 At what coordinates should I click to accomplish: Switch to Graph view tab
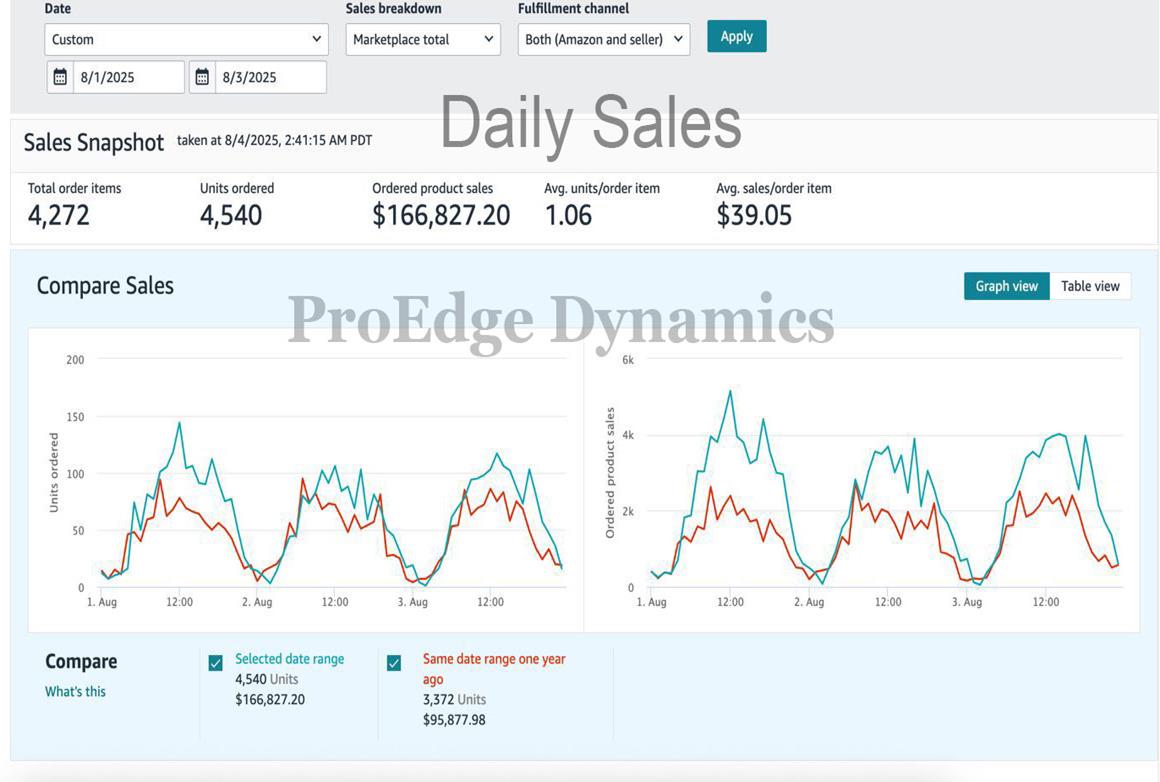coord(1006,286)
